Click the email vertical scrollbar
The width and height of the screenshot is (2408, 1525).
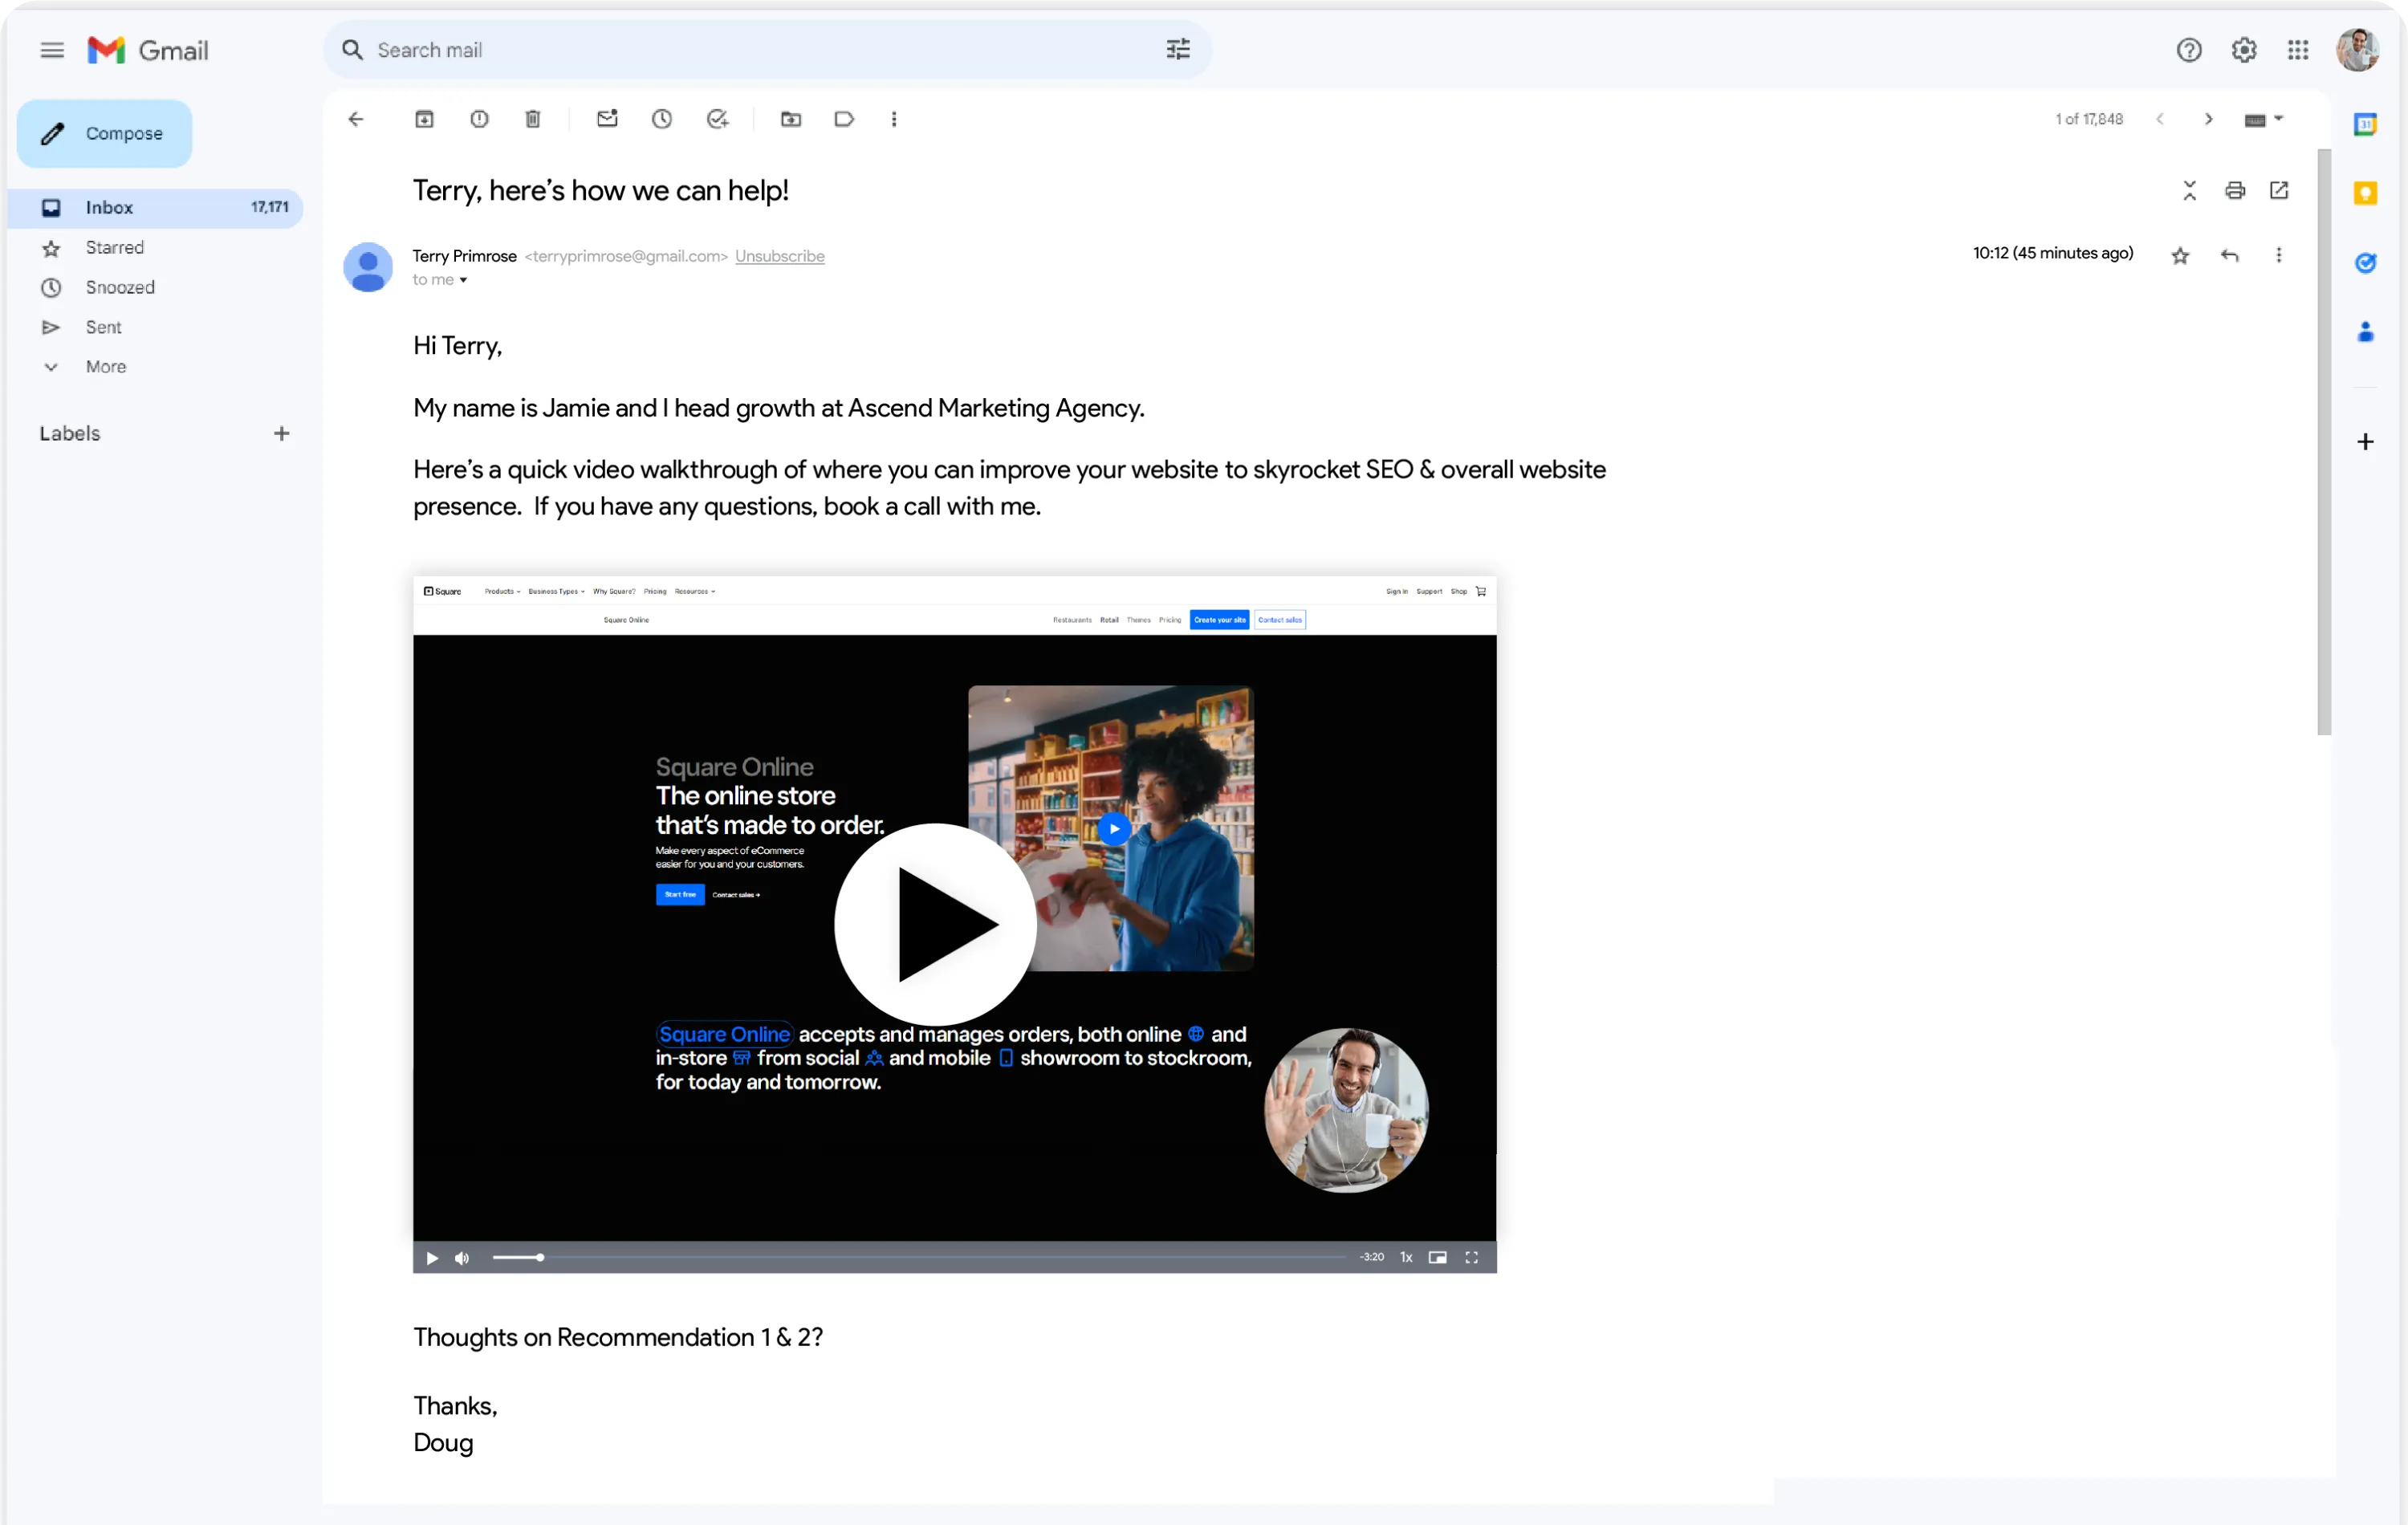coord(2324,442)
